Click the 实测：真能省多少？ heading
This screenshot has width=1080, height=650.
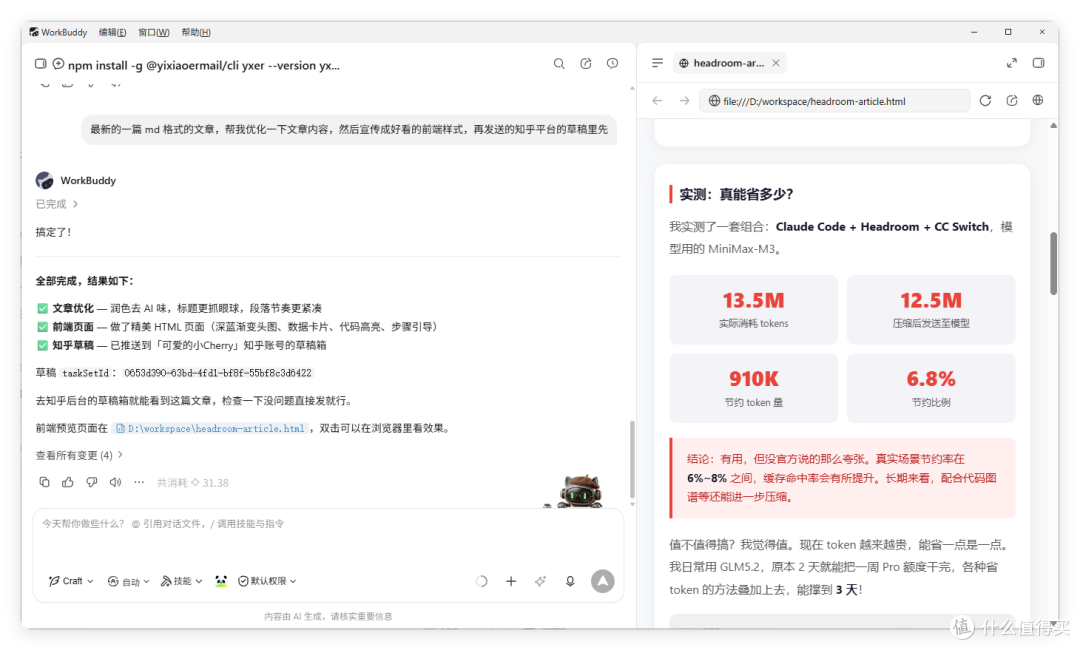tap(736, 194)
